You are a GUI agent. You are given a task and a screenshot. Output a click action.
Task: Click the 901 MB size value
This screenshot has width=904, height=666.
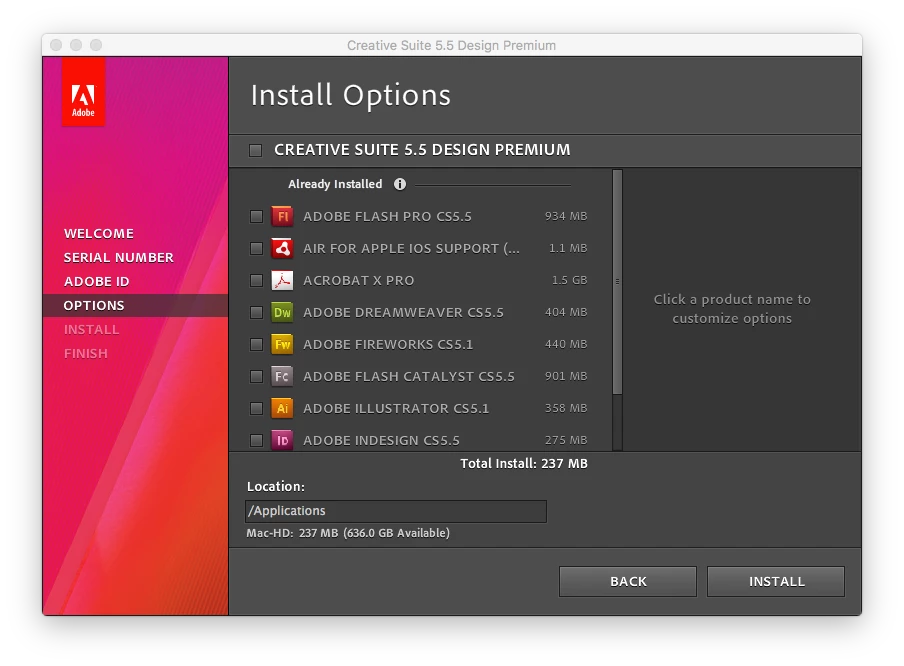[x=566, y=377]
